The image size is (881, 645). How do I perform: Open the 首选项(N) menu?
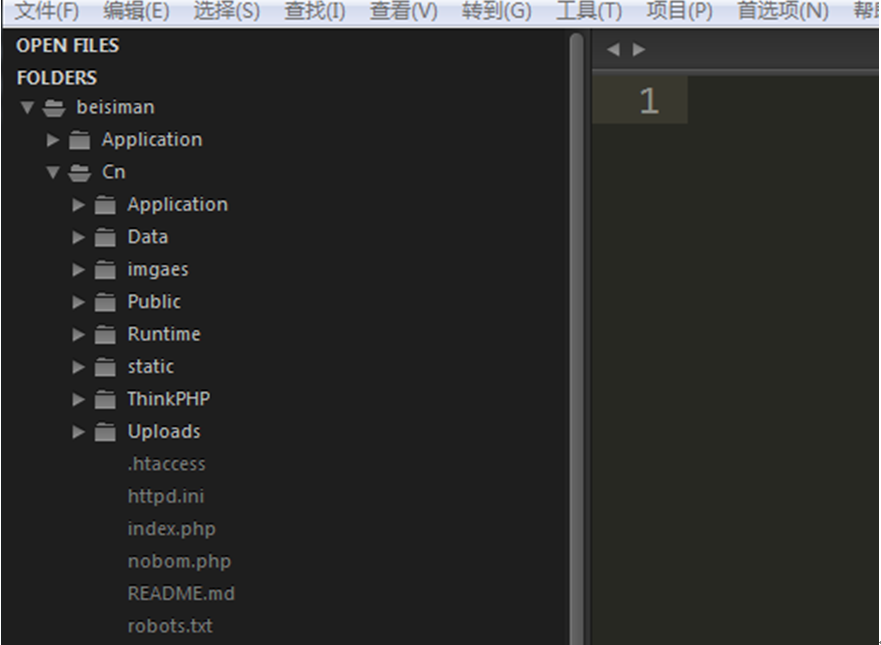tap(782, 11)
